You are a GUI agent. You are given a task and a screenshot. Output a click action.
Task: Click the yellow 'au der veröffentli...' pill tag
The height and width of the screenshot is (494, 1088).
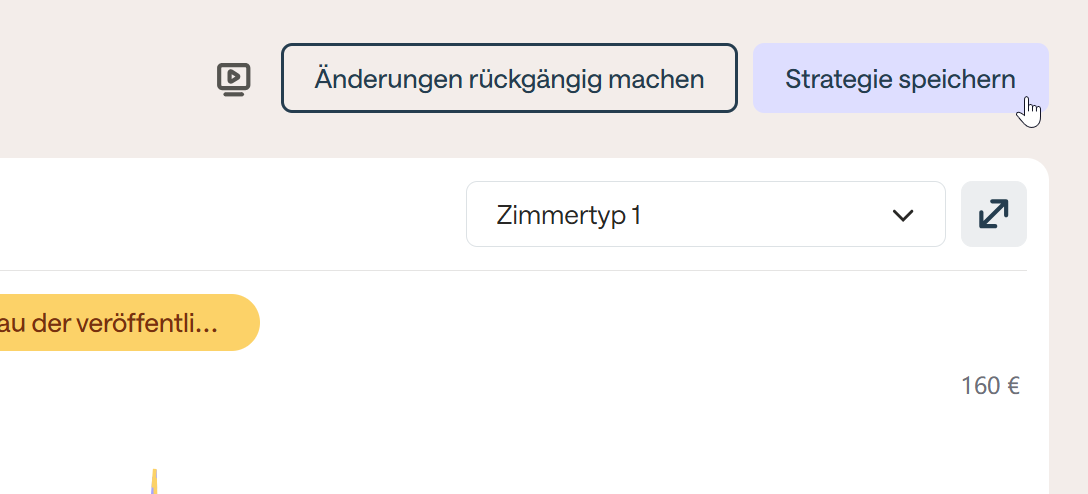point(120,323)
